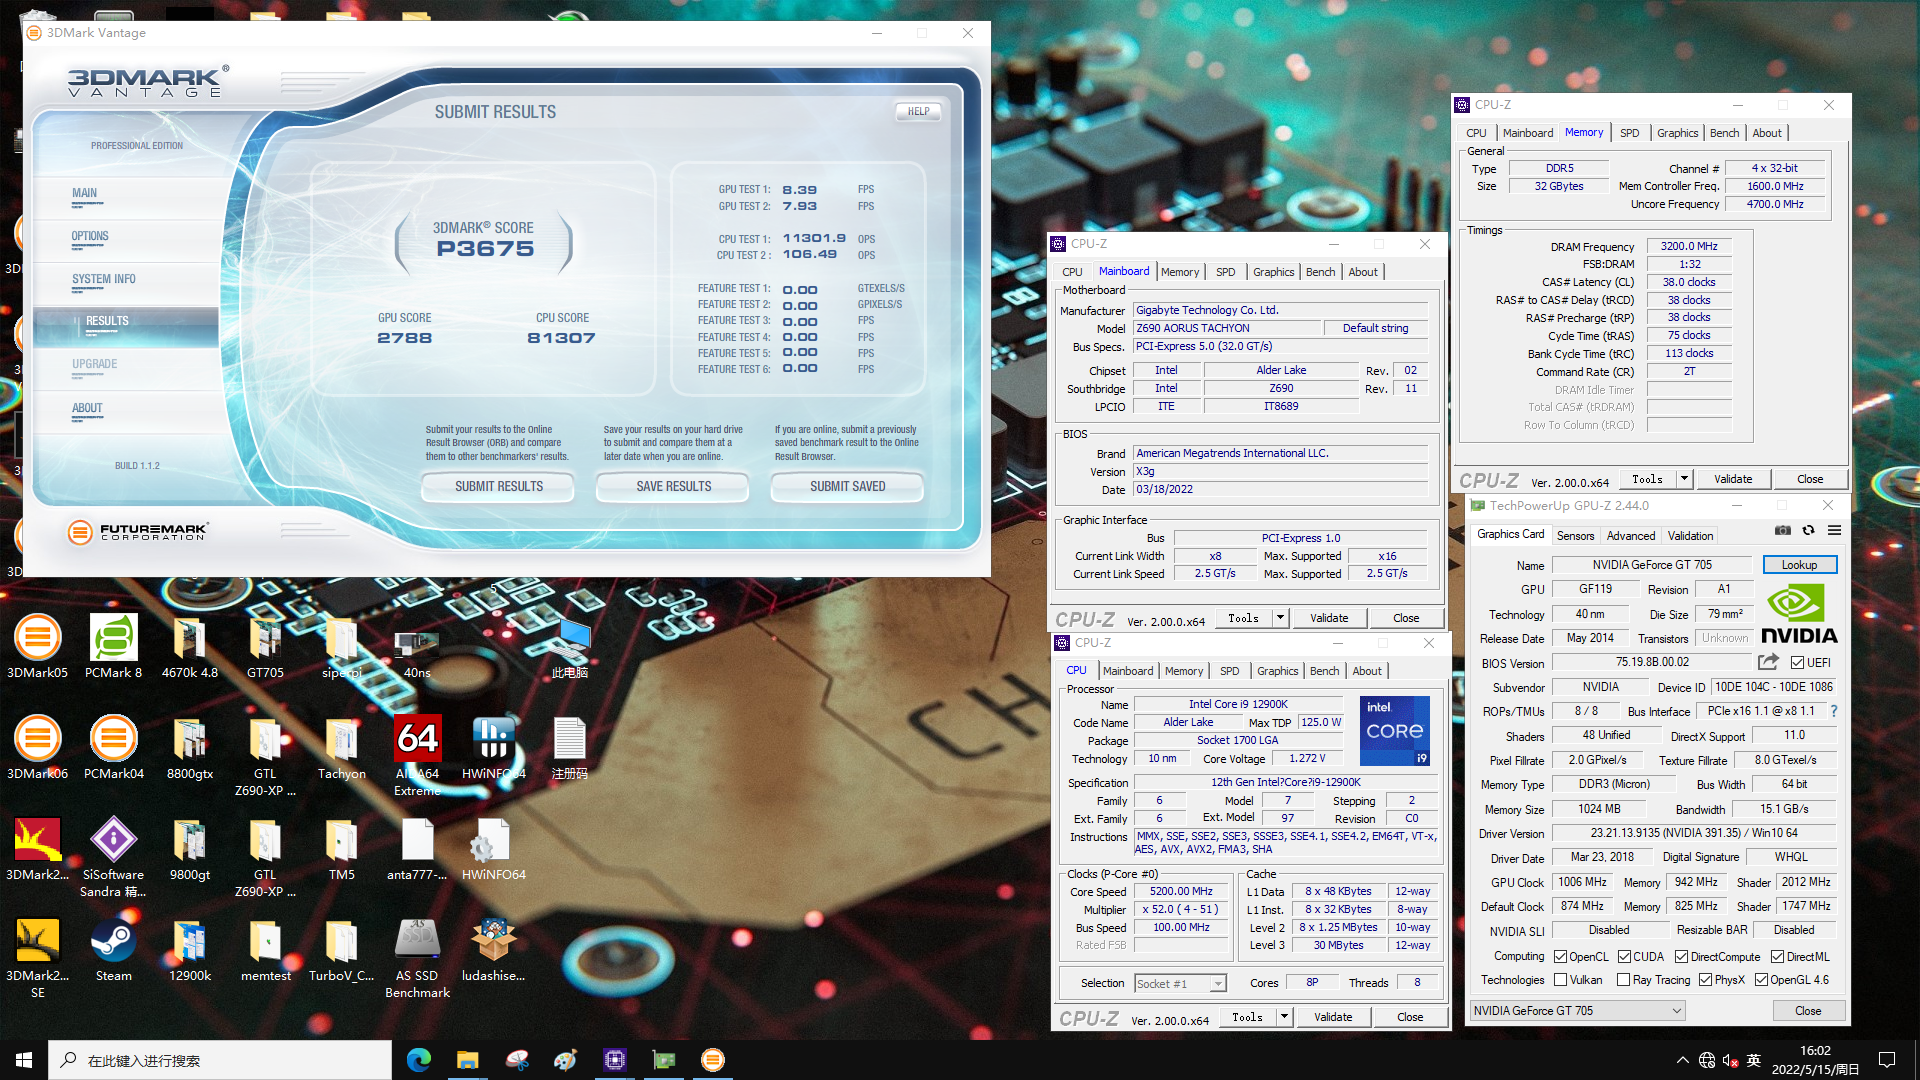Toggle the OpenCL checkbox
1920x1080 pixels.
1560,957
